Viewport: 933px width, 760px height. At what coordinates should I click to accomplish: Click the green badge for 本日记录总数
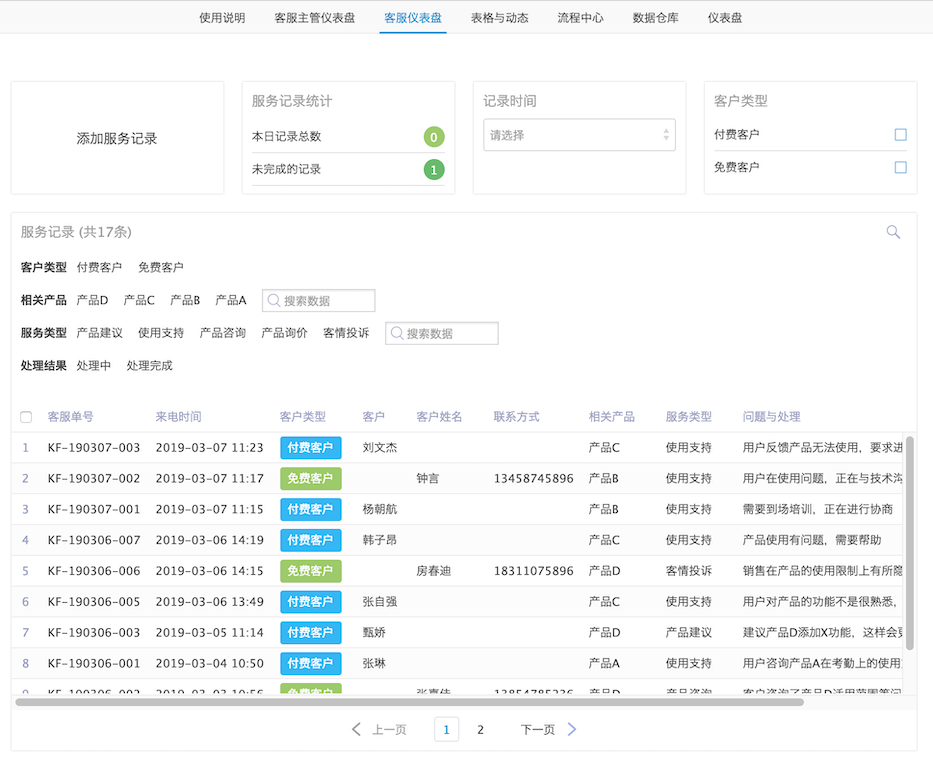[434, 137]
